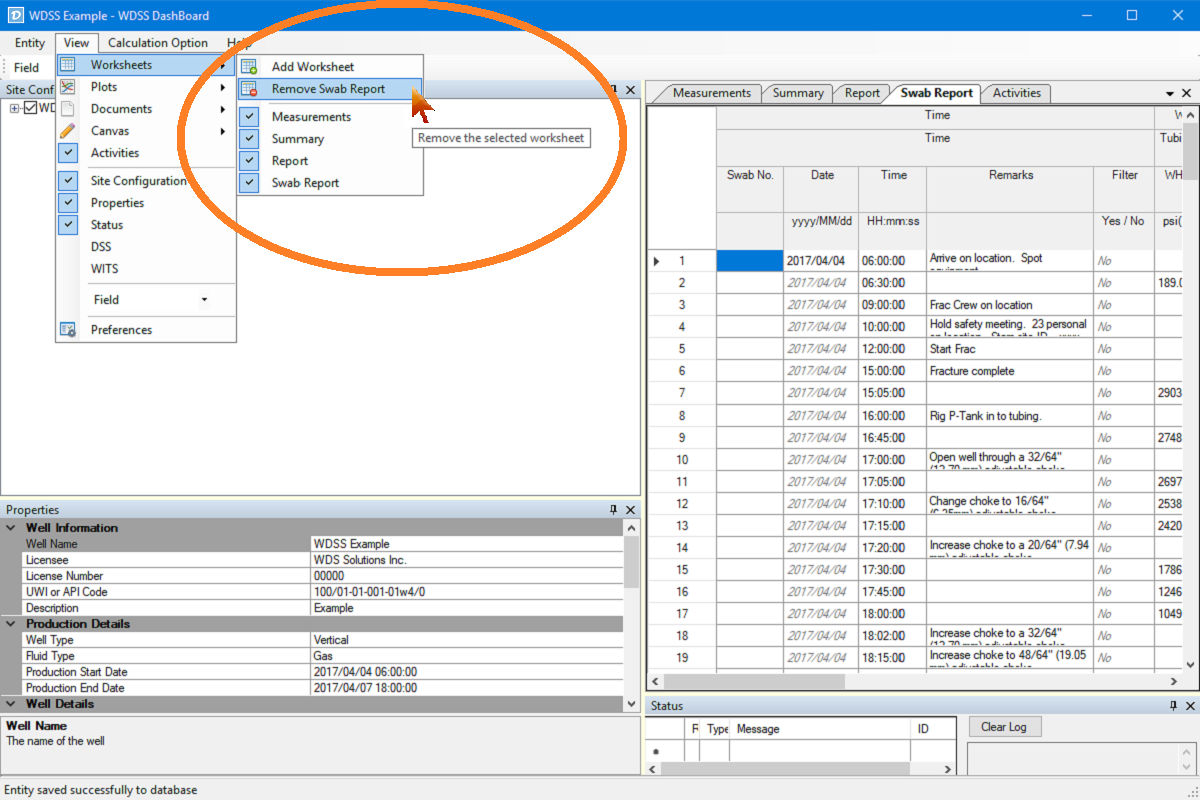
Task: Click the app icon in the title bar
Action: coord(14,15)
